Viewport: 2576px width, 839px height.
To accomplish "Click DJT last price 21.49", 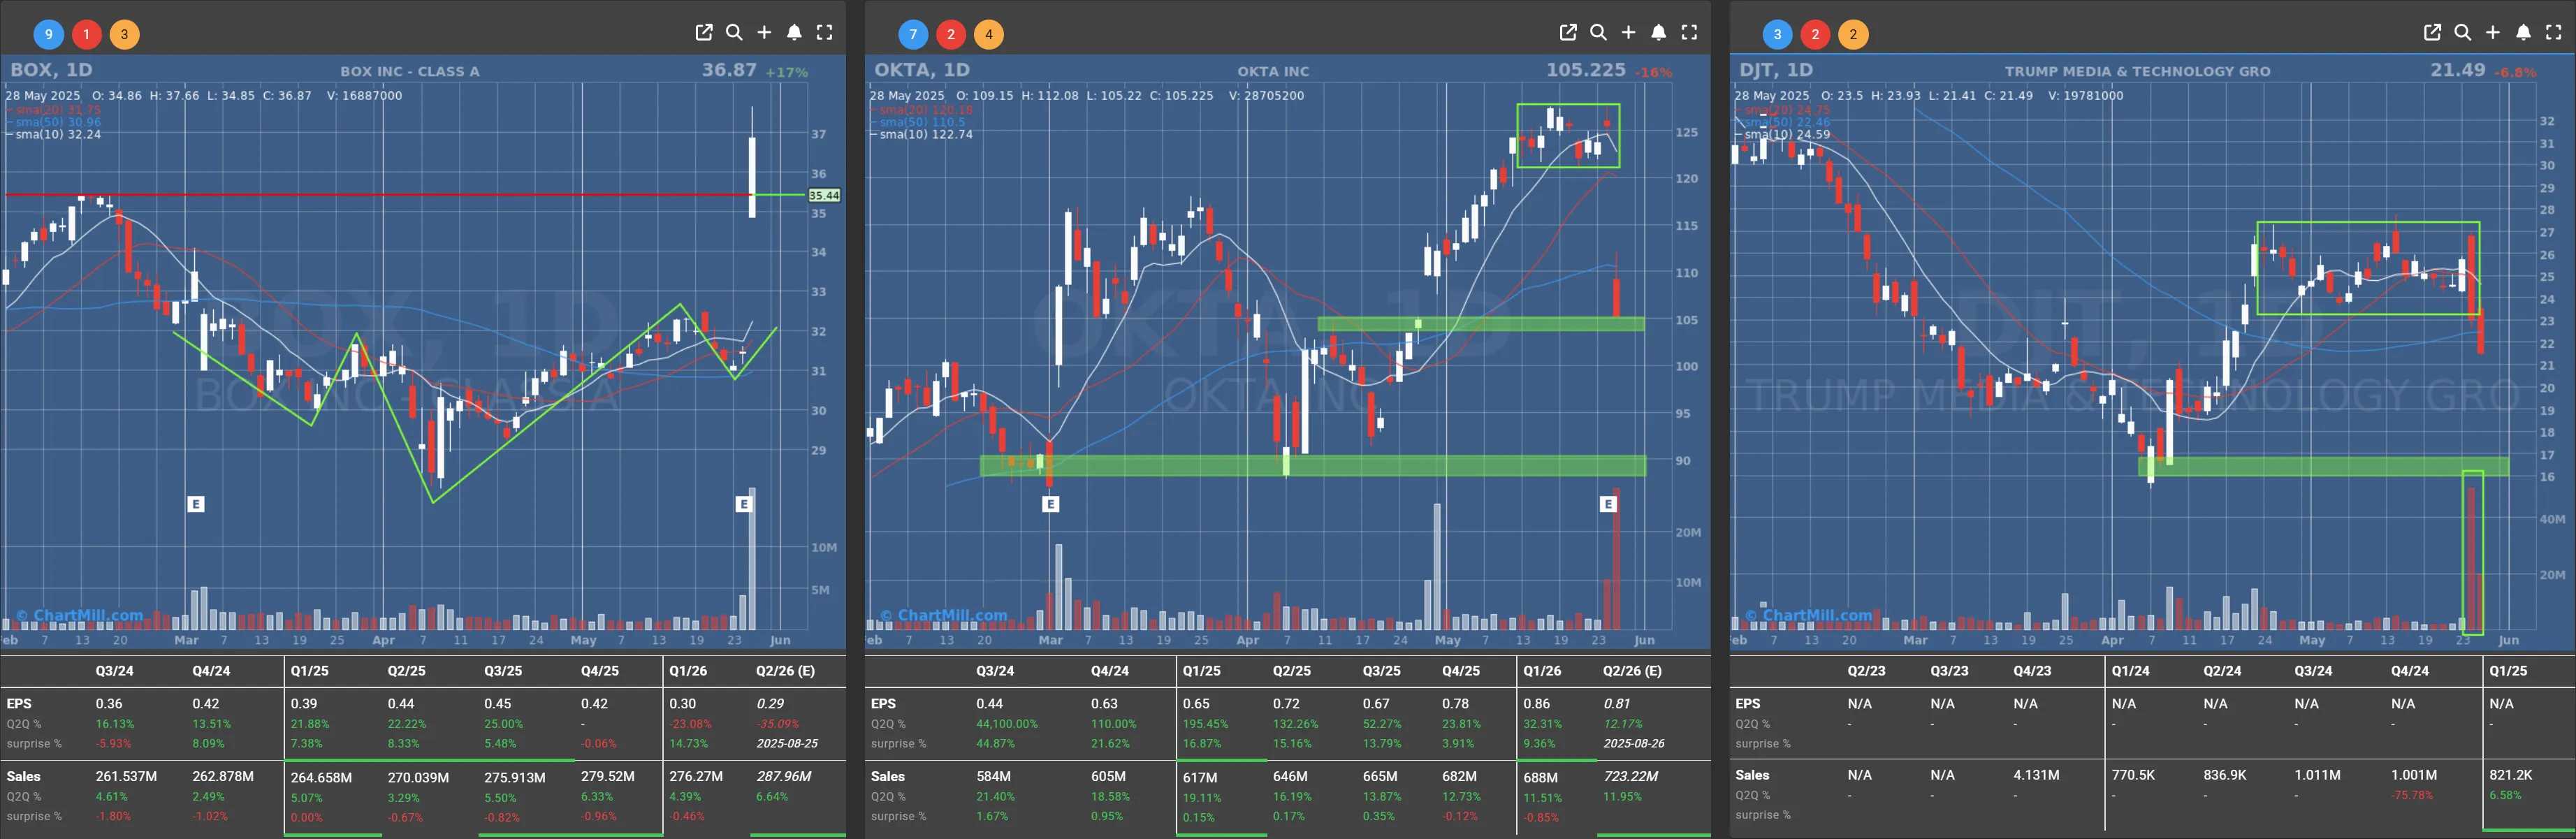I will coord(2457,70).
